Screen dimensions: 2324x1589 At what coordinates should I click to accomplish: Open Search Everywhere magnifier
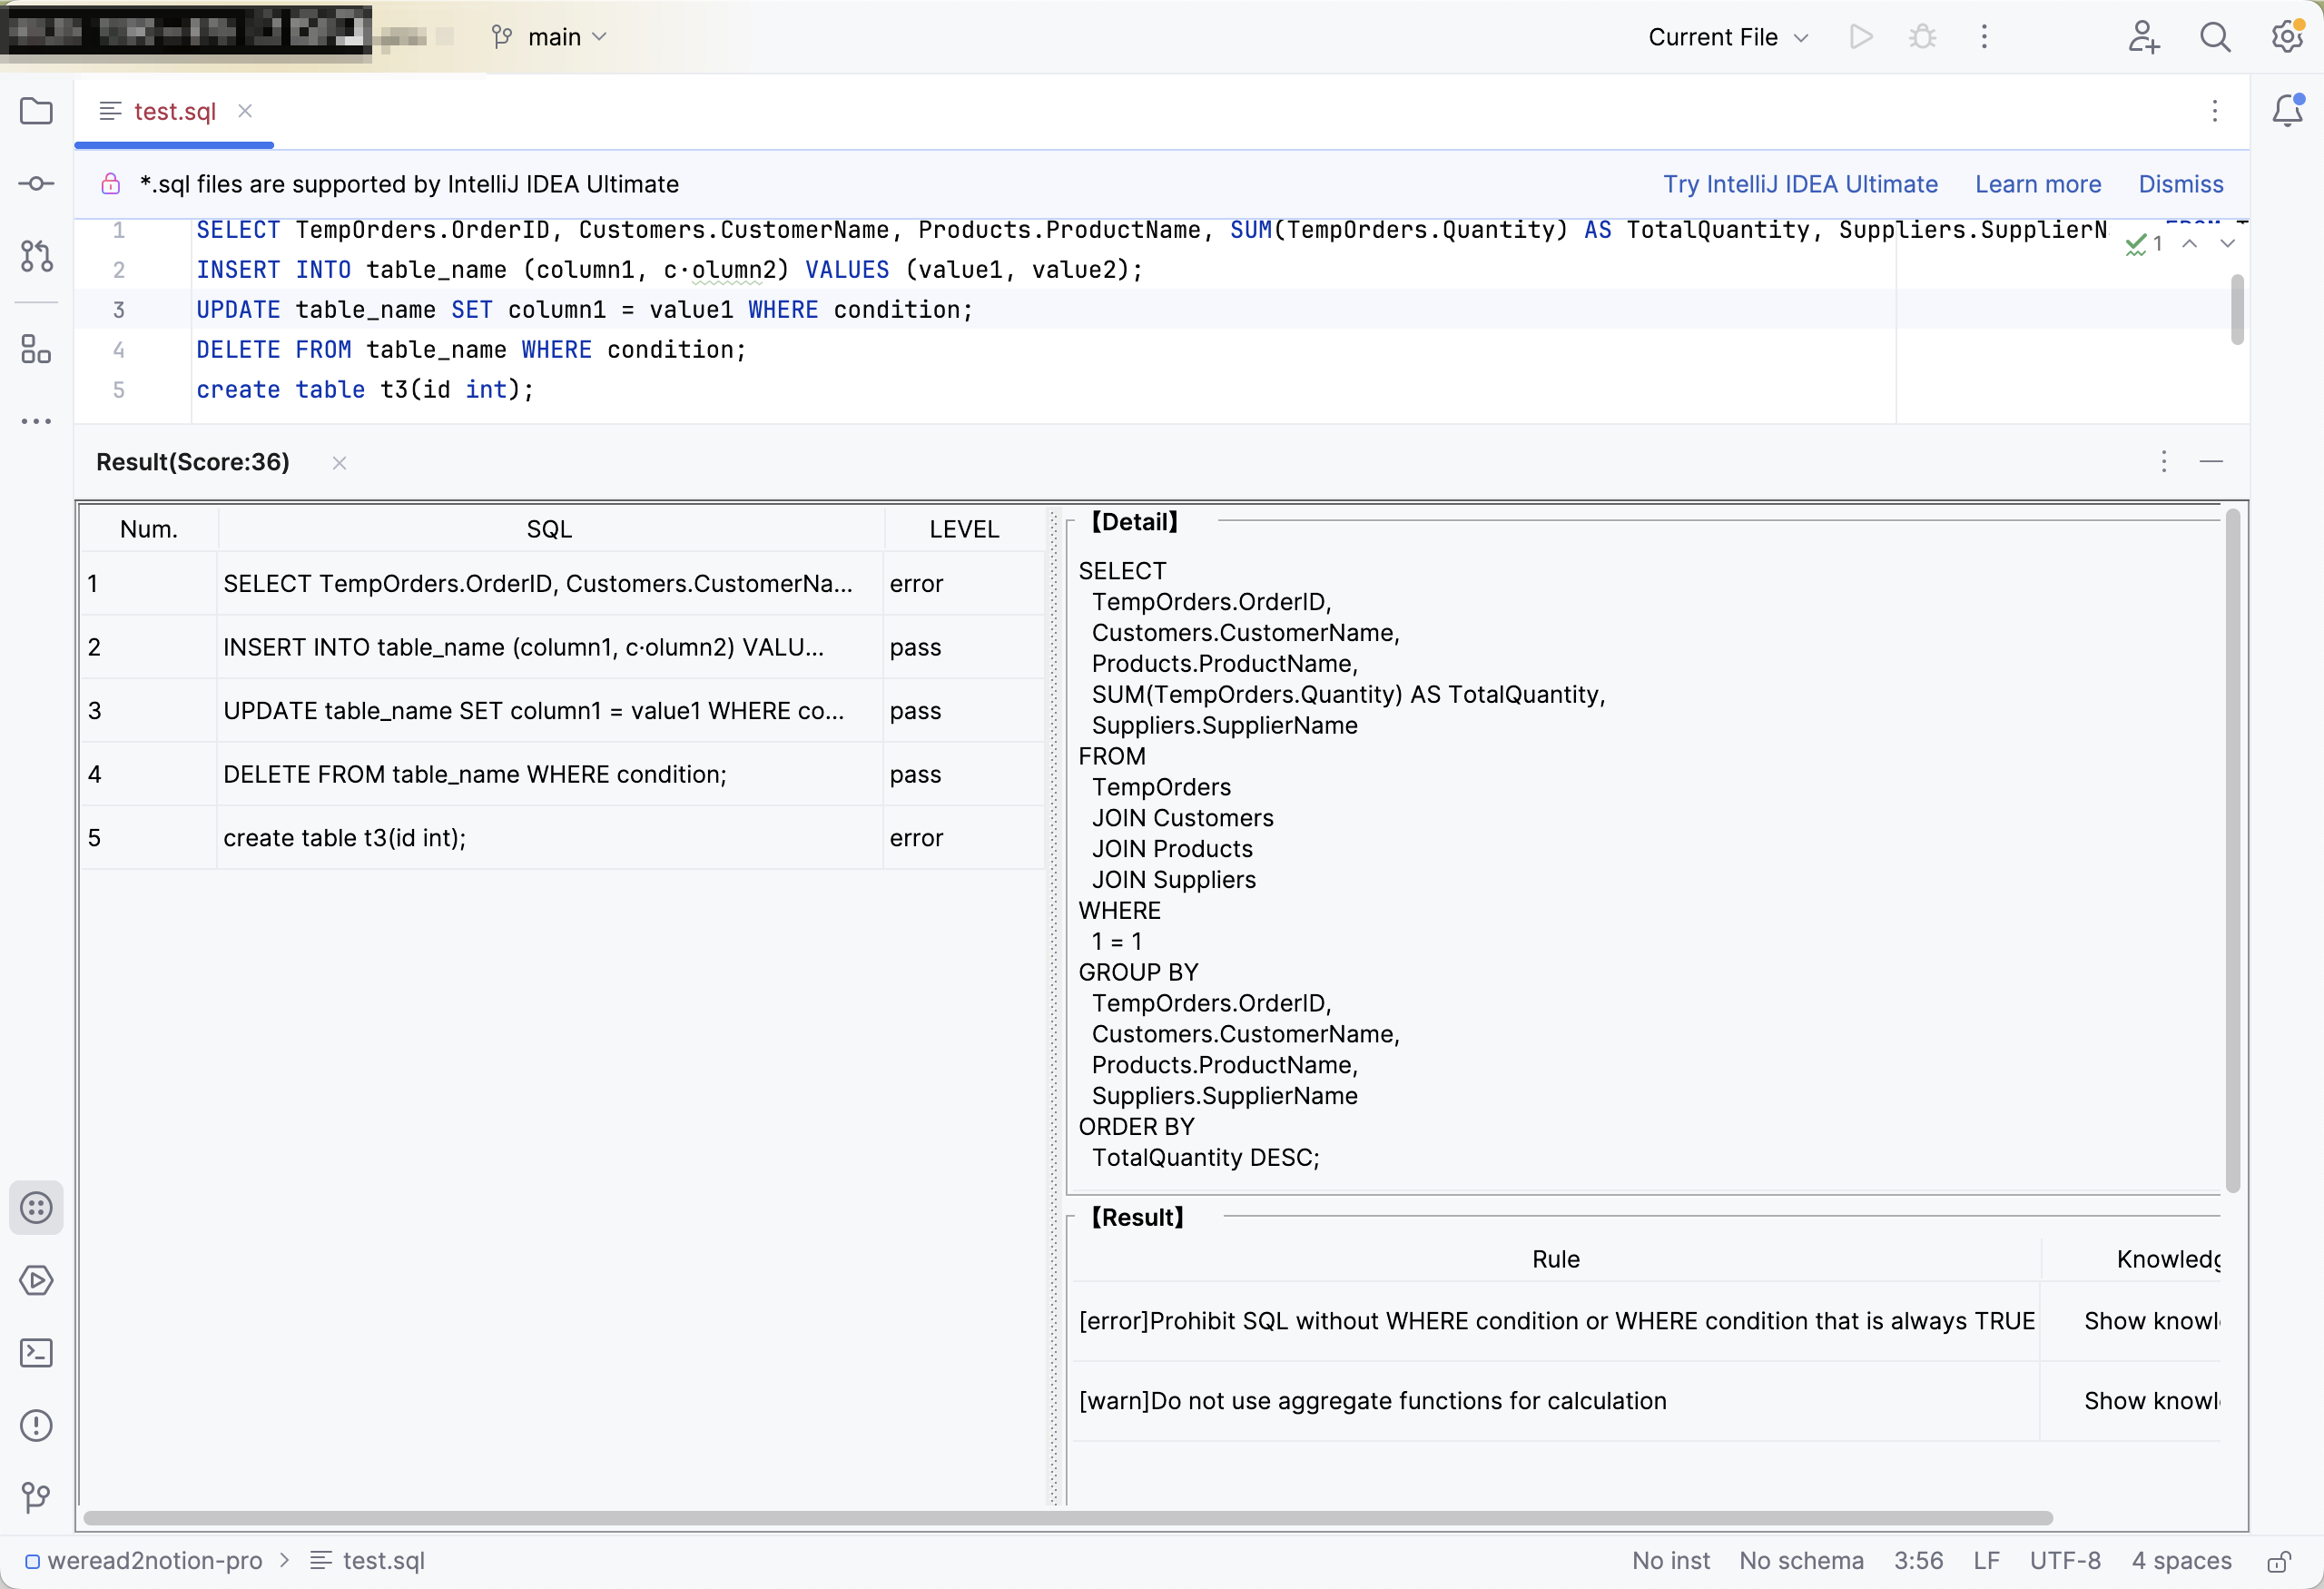point(2215,37)
